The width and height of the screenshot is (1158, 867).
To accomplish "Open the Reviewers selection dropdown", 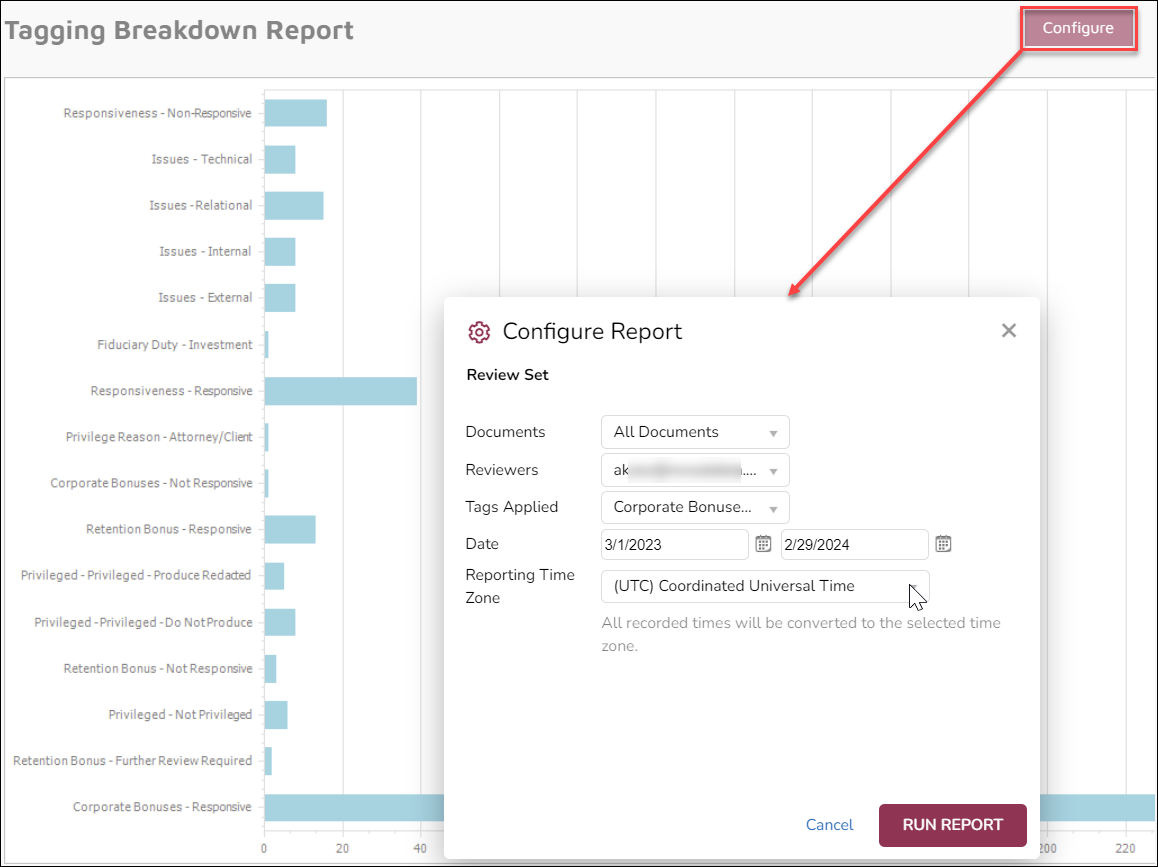I will point(694,470).
